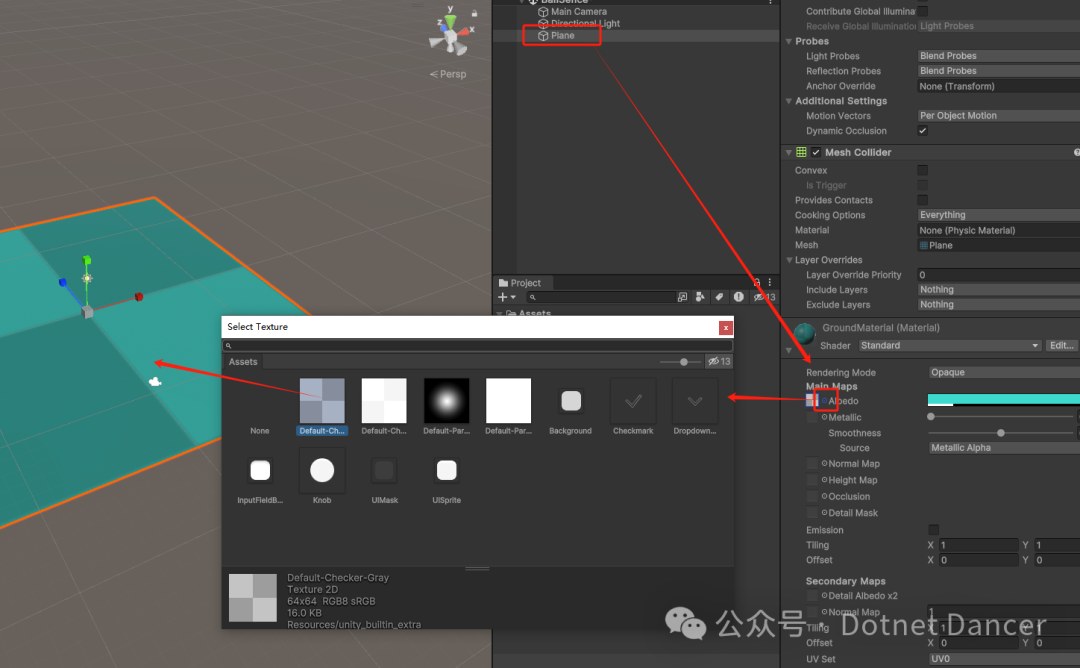Image resolution: width=1080 pixels, height=668 pixels.
Task: Select the DropdownArrow texture
Action: (695, 406)
